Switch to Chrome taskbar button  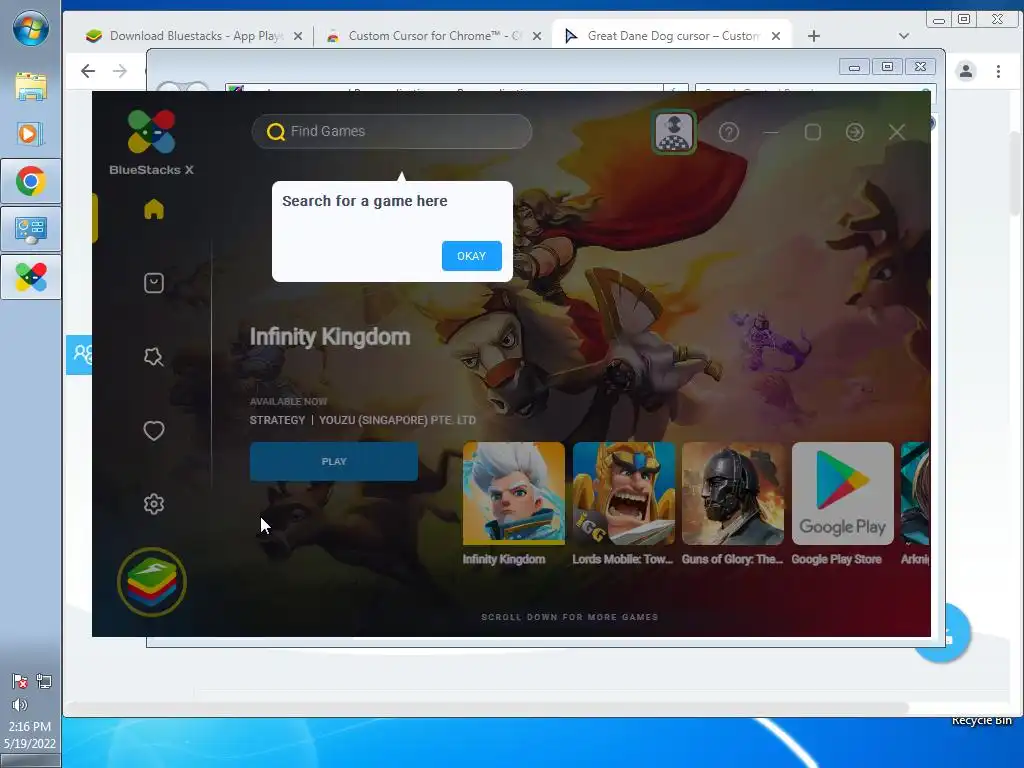[x=31, y=181]
